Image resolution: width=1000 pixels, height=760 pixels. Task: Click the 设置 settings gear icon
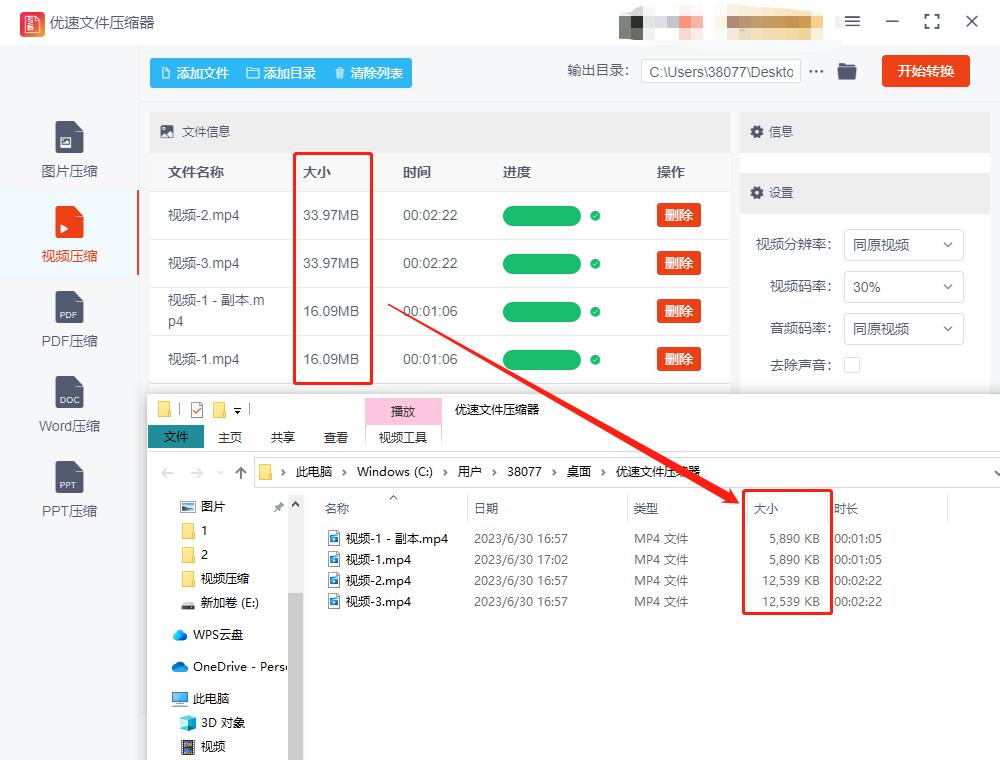pyautogui.click(x=758, y=192)
